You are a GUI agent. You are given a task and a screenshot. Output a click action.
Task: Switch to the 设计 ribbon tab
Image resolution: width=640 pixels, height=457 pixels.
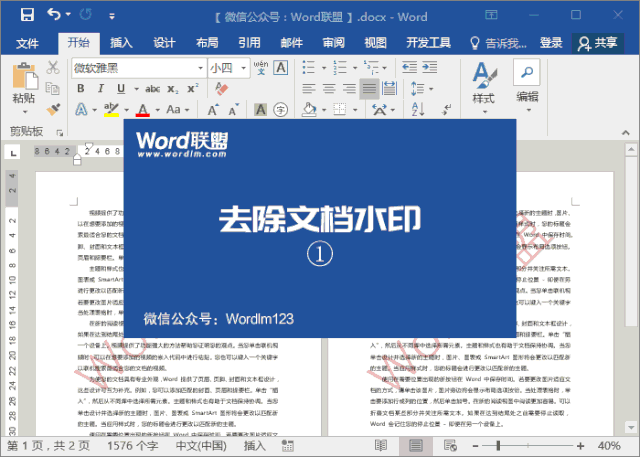(164, 42)
